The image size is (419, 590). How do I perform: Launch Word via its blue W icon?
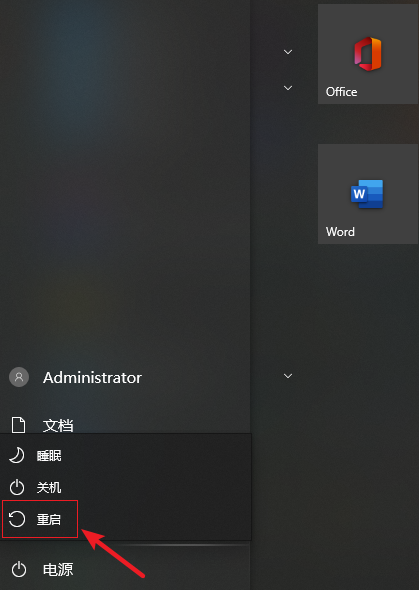click(367, 194)
